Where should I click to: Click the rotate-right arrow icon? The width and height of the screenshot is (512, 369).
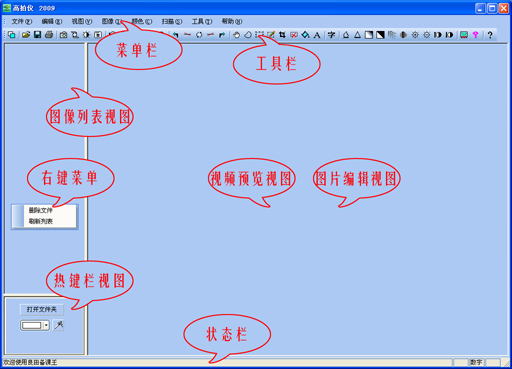(x=222, y=35)
